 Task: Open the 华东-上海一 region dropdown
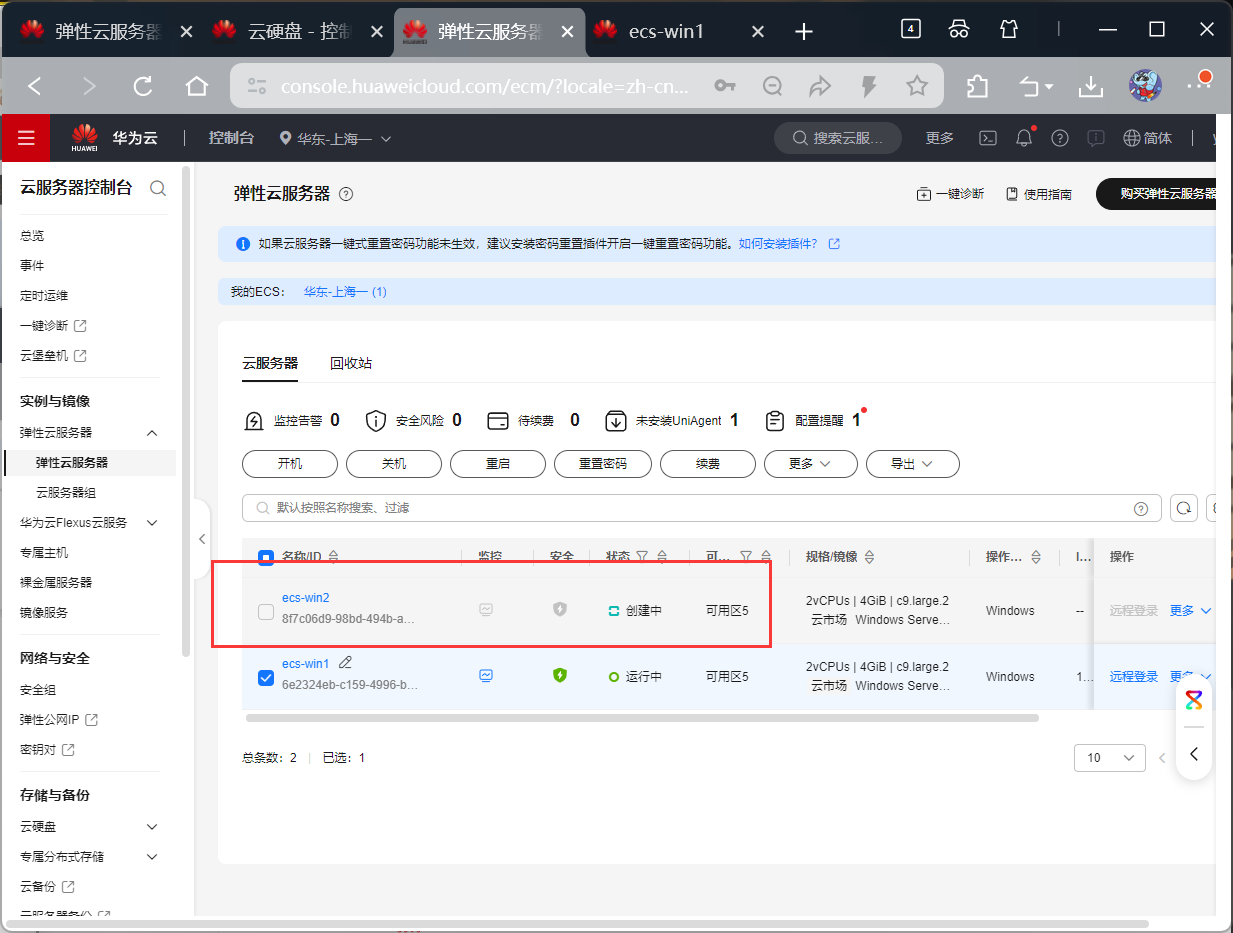pyautogui.click(x=335, y=138)
